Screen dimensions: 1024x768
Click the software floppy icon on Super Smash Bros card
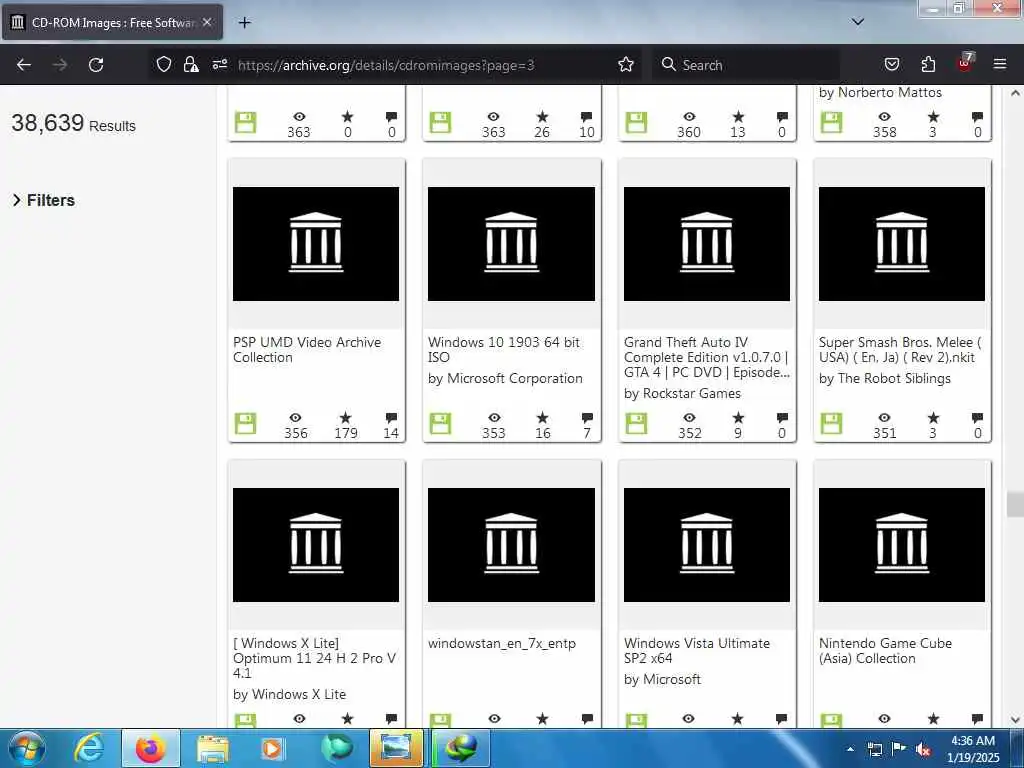pos(831,423)
